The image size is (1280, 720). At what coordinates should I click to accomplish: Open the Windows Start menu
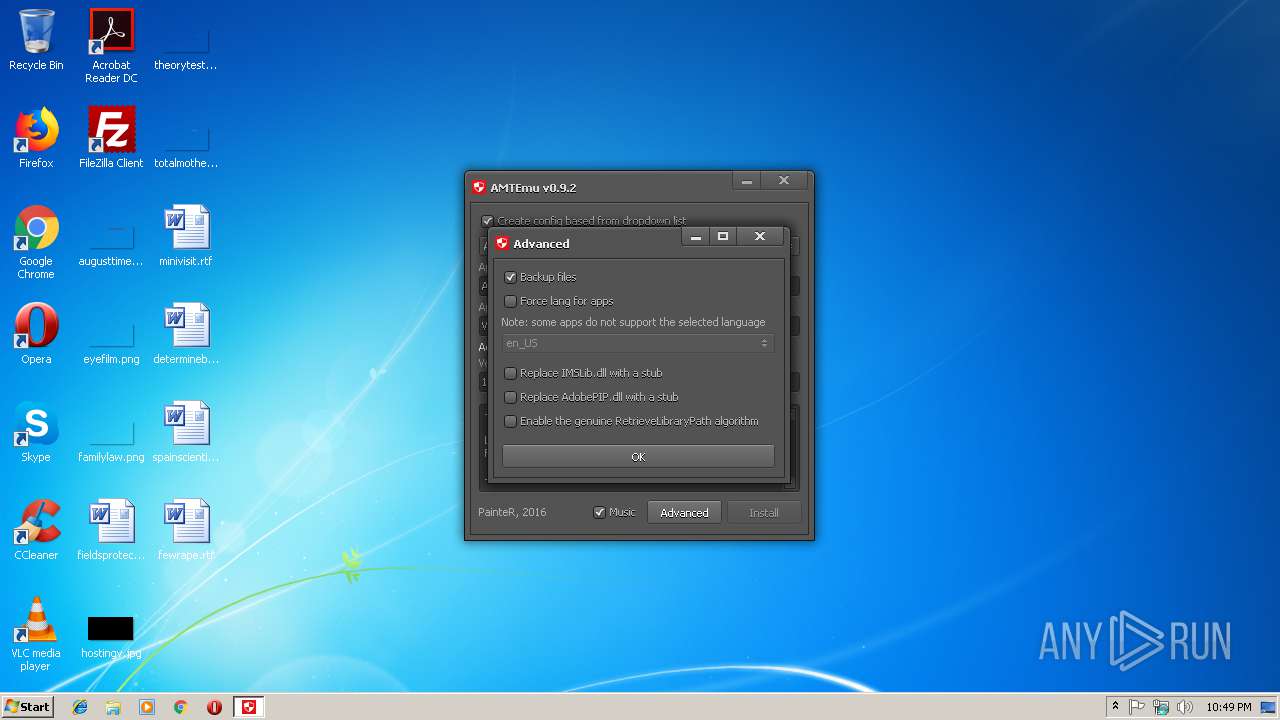pyautogui.click(x=27, y=706)
